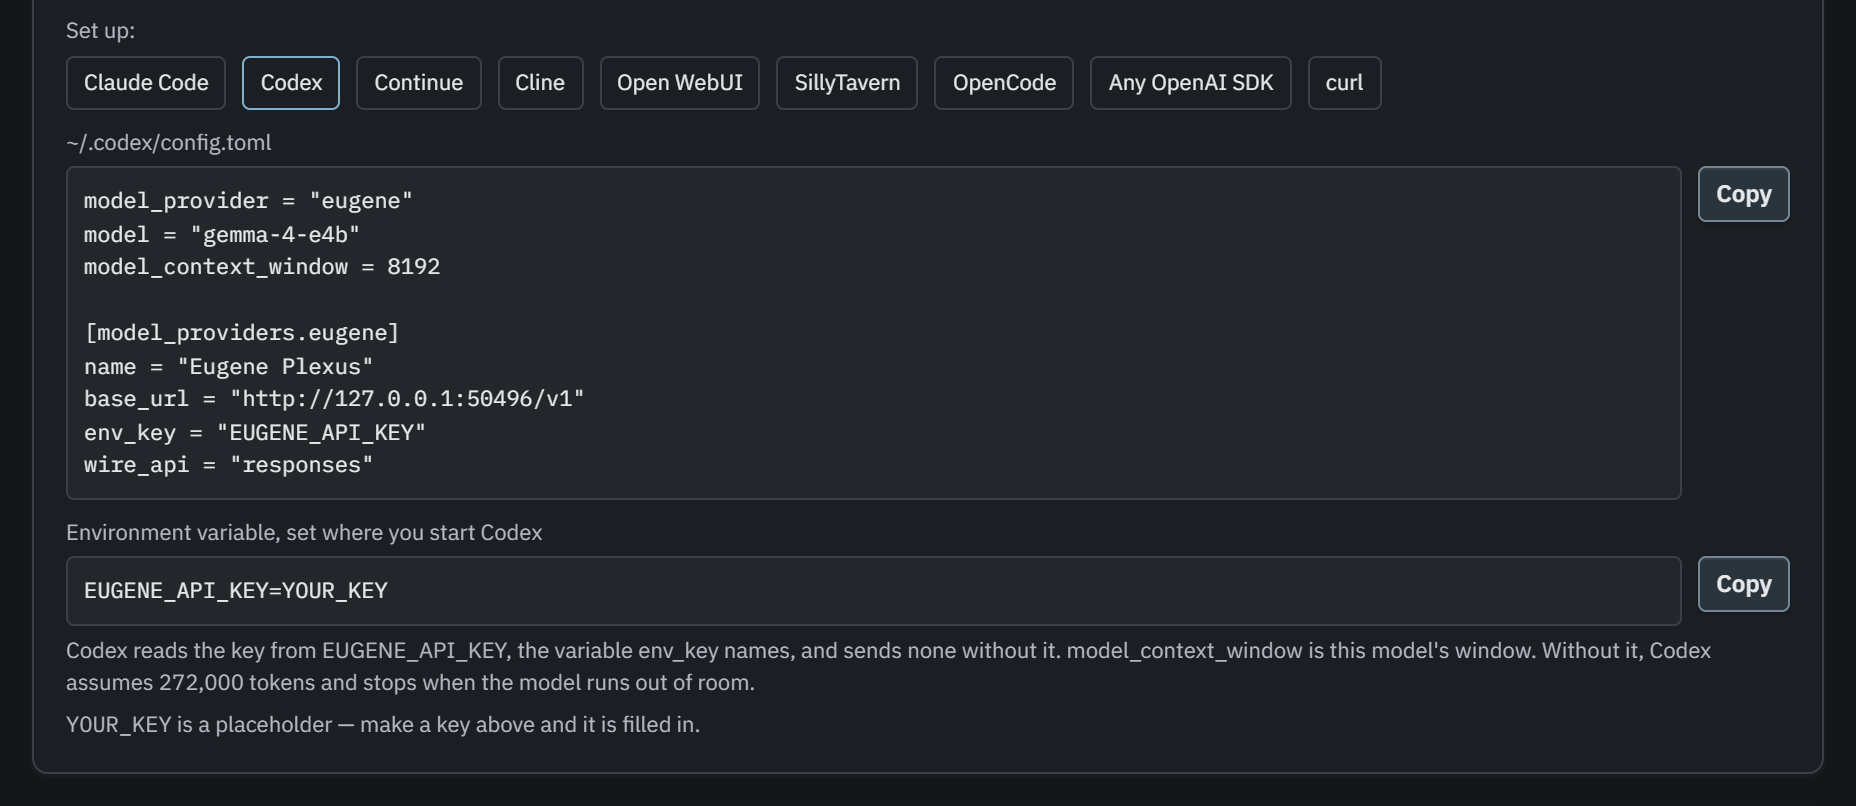
Task: Click the model_provider = "eugene" line
Action: [x=248, y=201]
